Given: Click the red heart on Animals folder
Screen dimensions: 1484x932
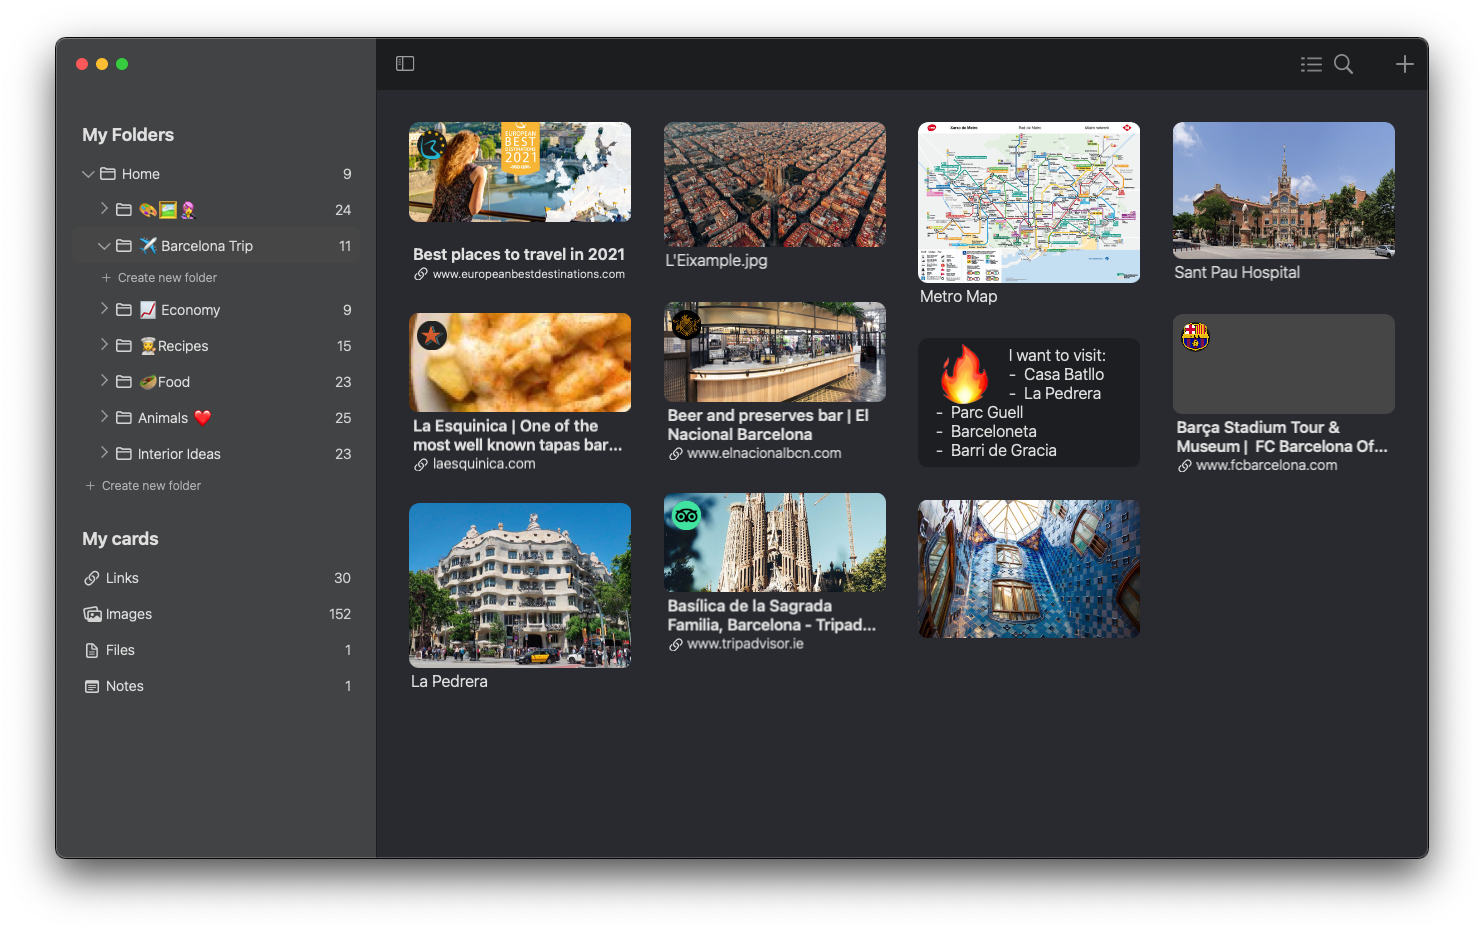Looking at the screenshot, I should pos(203,418).
